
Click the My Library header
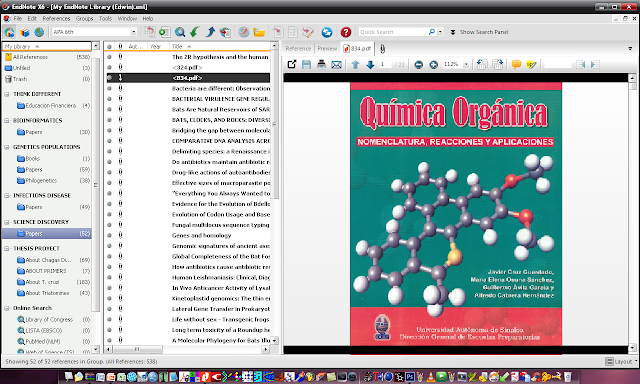pyautogui.click(x=47, y=47)
